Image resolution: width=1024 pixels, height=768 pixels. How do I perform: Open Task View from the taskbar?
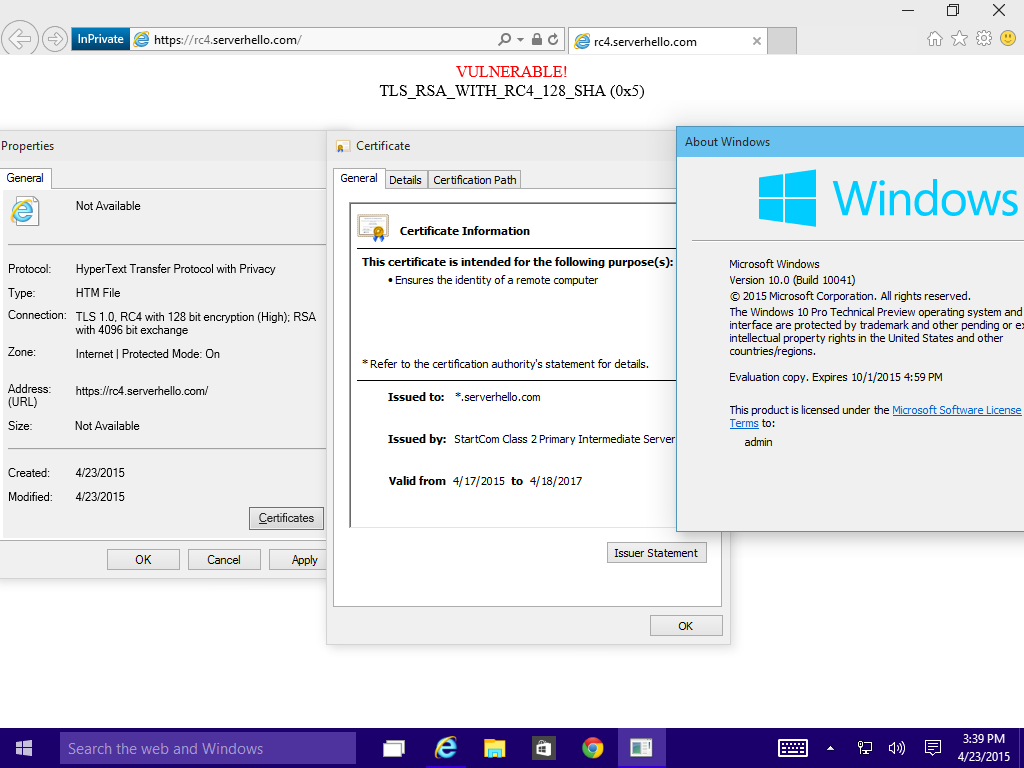pos(393,748)
